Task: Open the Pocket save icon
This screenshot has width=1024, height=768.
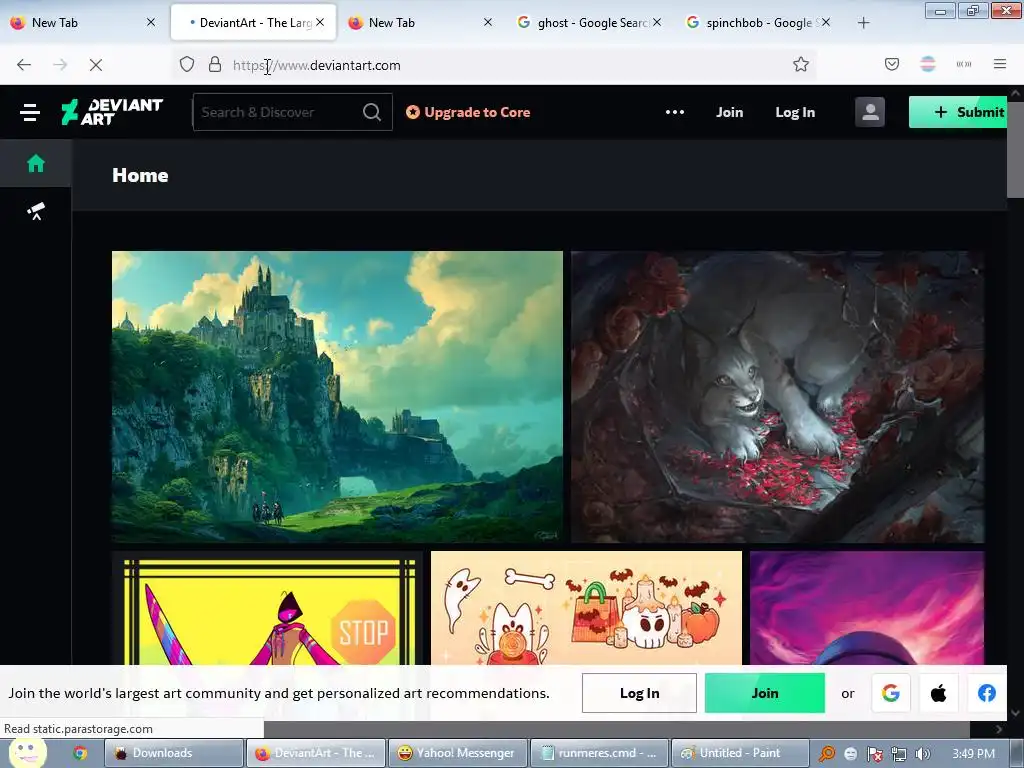Action: click(891, 64)
